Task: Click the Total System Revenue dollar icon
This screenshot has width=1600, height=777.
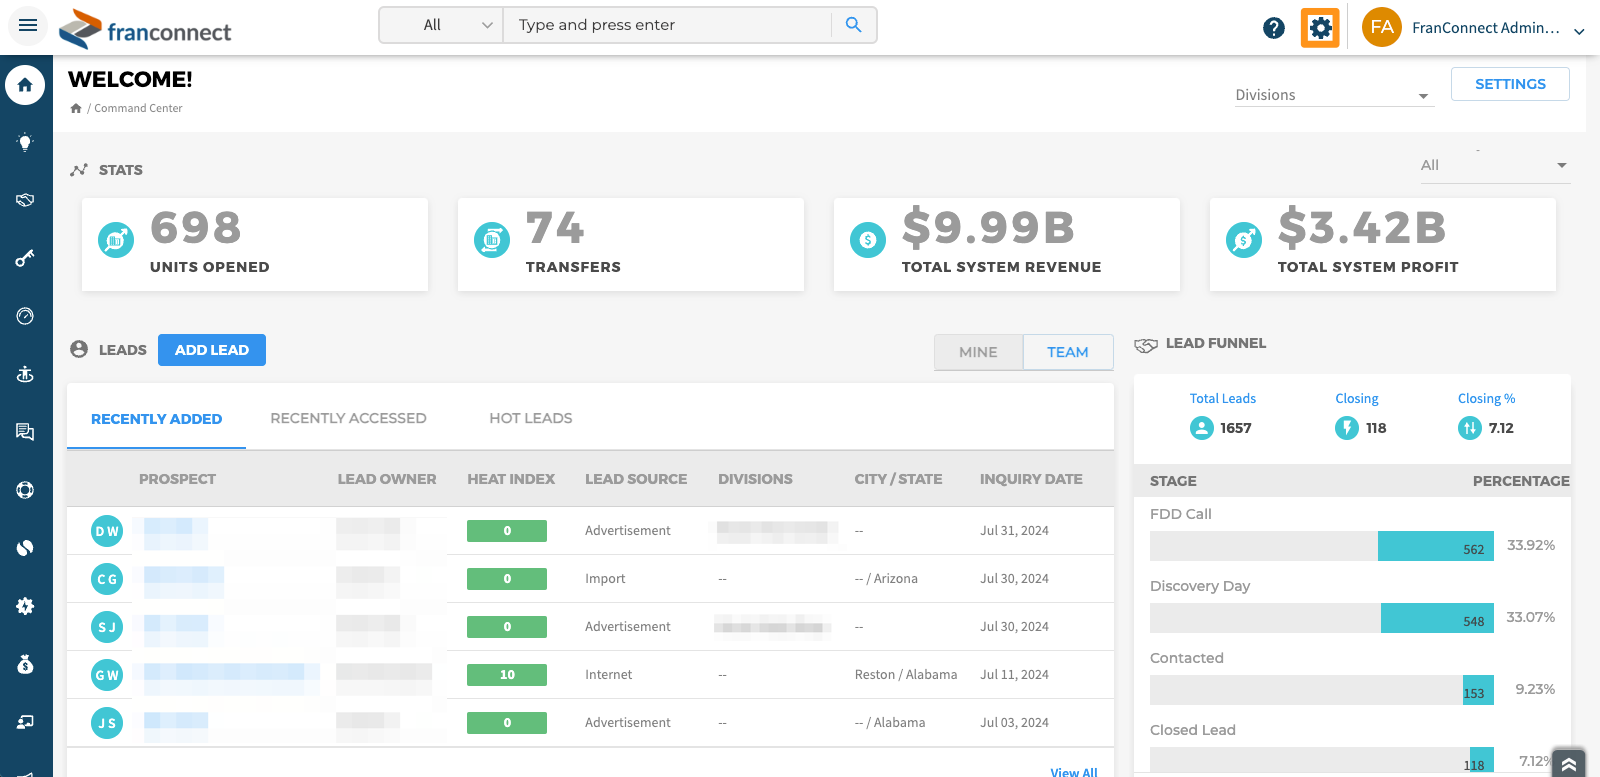Action: tap(868, 240)
